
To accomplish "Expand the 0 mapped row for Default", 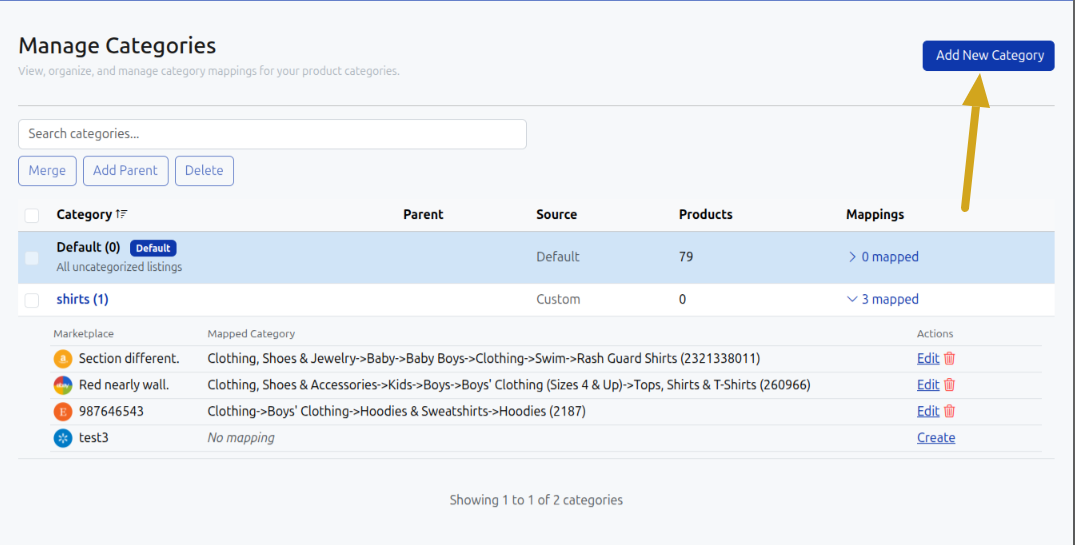I will 883,257.
